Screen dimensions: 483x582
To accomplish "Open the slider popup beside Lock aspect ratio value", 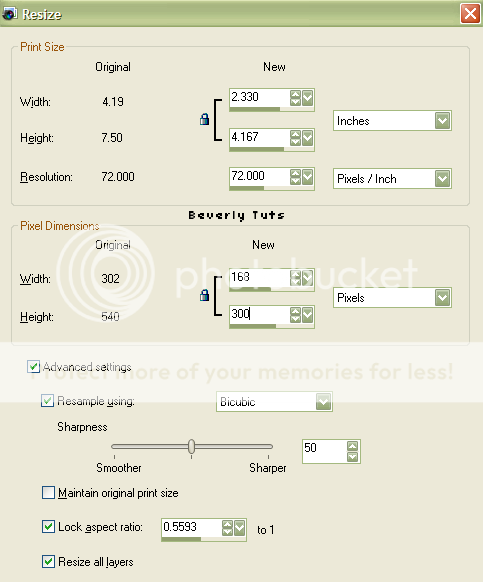I will [240, 527].
